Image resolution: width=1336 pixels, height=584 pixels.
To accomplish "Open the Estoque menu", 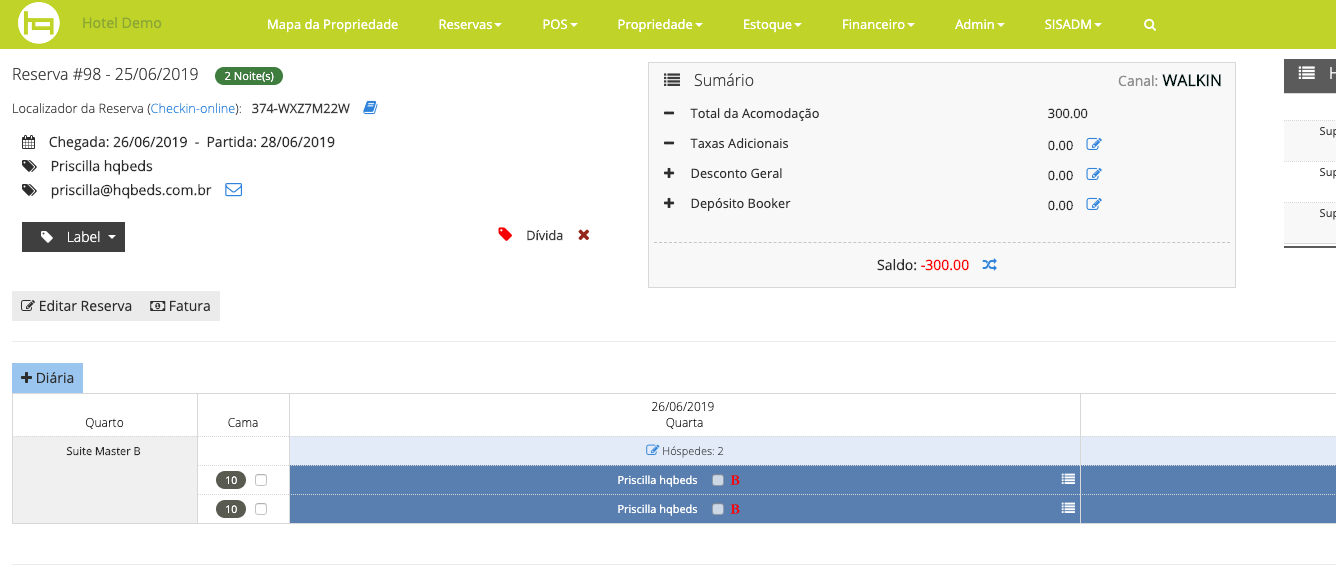I will (x=771, y=25).
